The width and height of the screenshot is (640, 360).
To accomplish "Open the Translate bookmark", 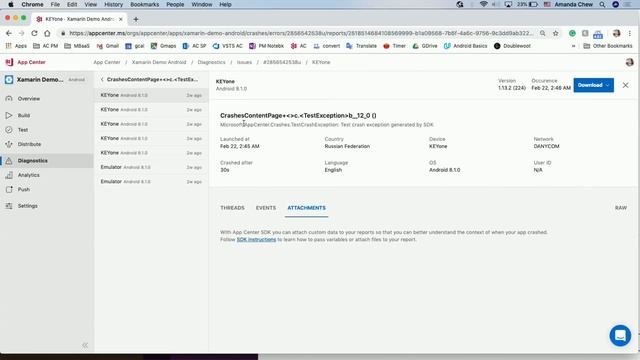I will pyautogui.click(x=361, y=46).
